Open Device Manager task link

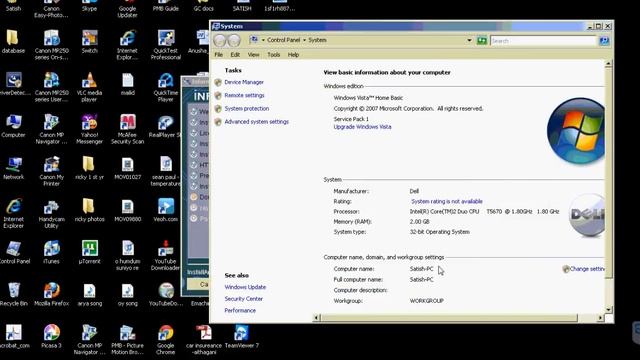pos(244,82)
